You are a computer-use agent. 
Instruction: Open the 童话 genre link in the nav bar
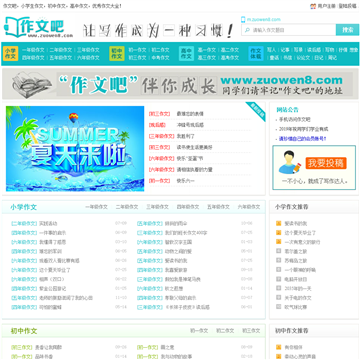(274, 58)
